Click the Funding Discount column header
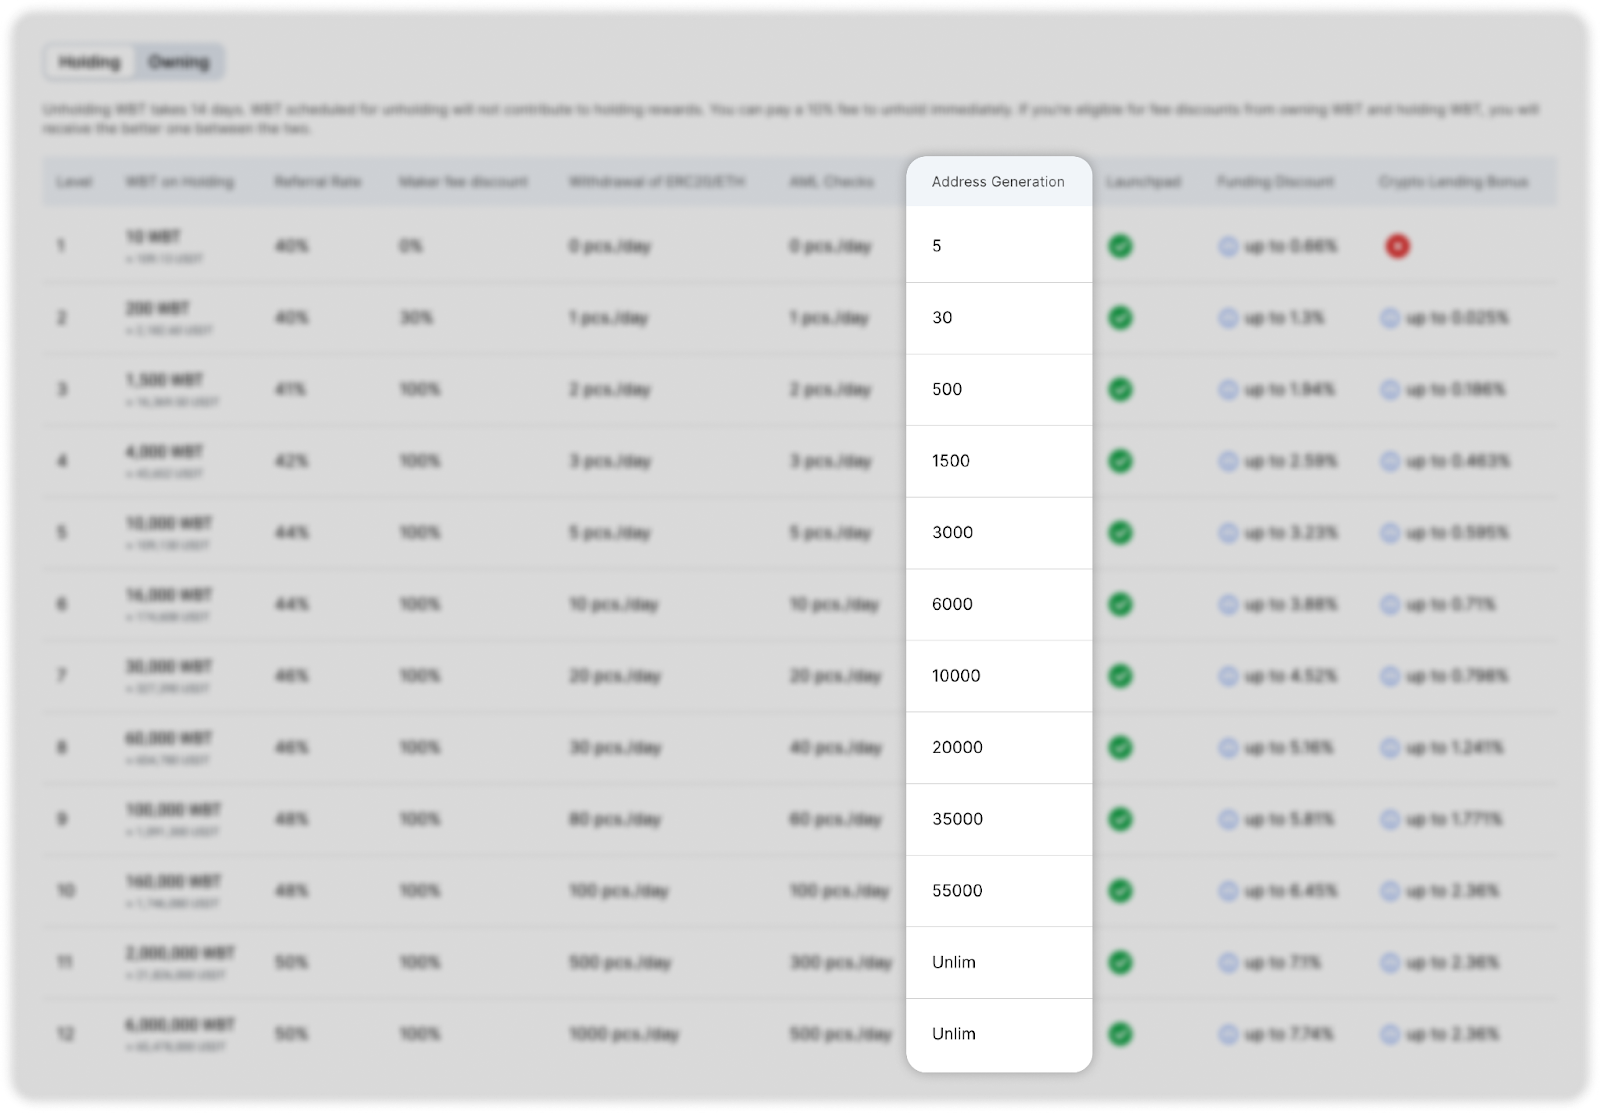The width and height of the screenshot is (1600, 1113). click(x=1275, y=182)
